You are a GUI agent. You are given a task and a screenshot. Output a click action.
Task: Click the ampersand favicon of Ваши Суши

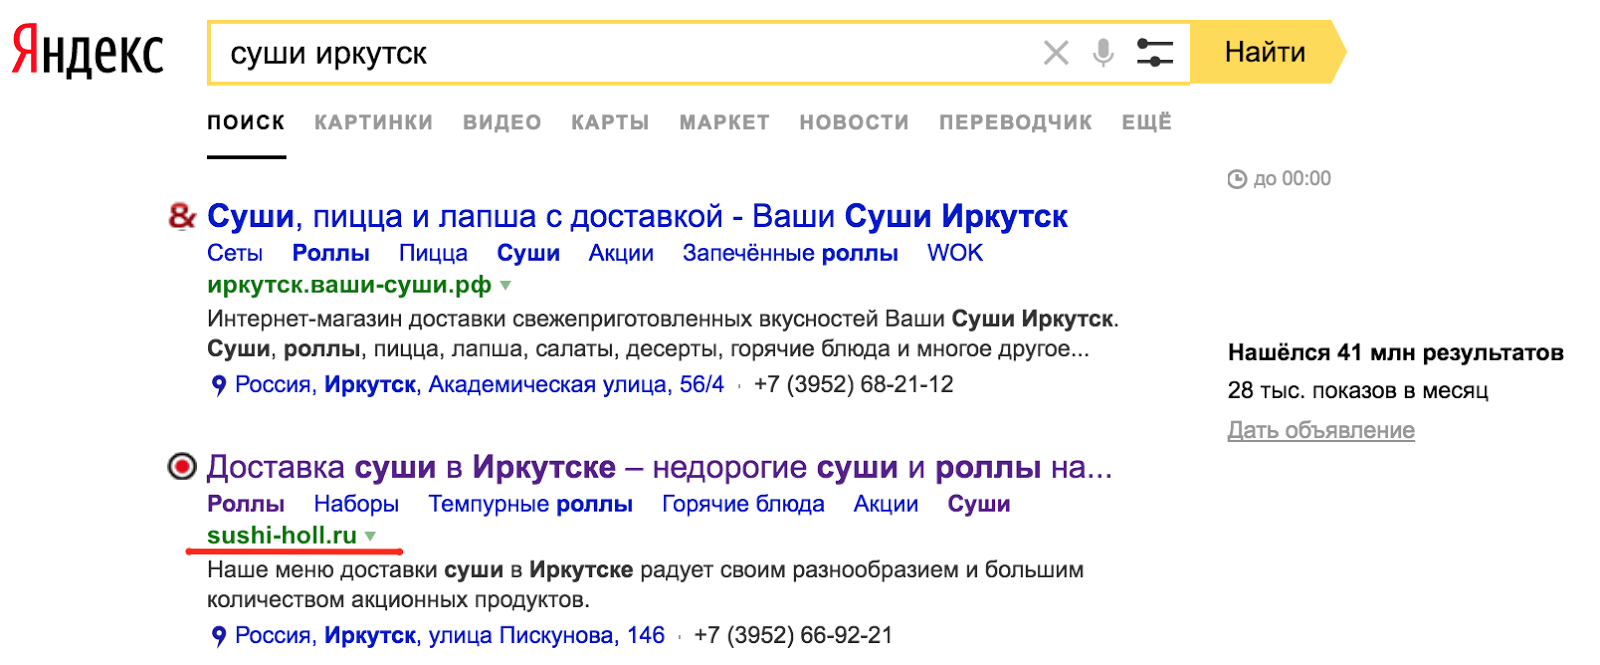coord(182,215)
